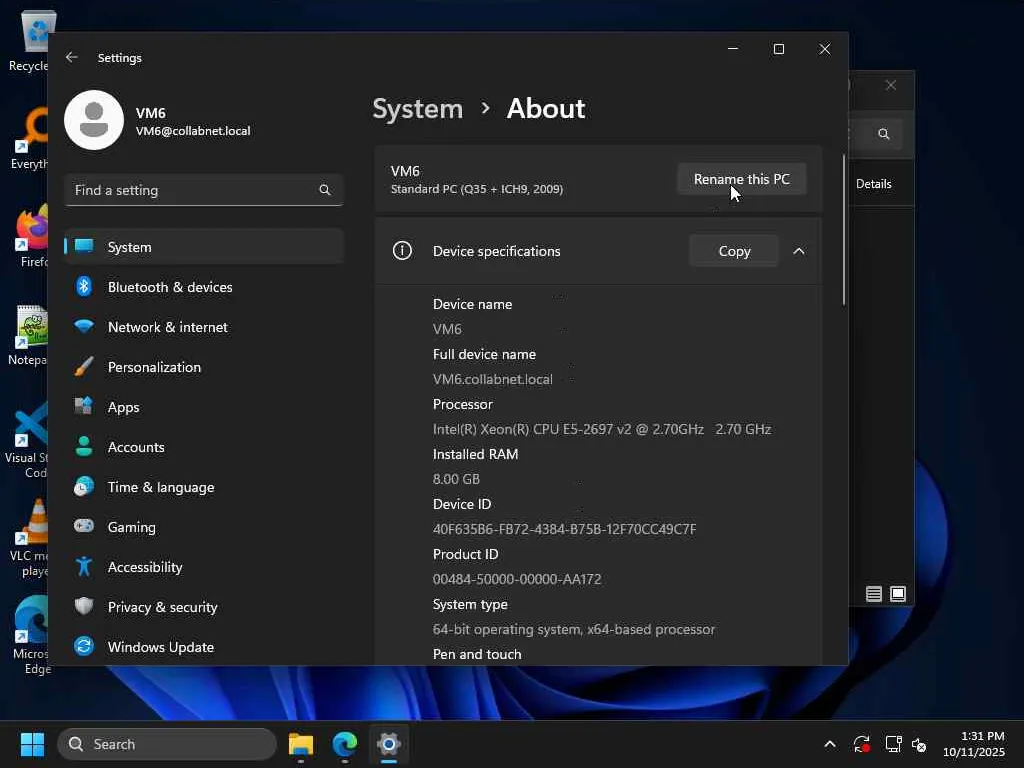Viewport: 1024px width, 768px height.
Task: Collapse the Device specifications section
Action: pos(799,251)
